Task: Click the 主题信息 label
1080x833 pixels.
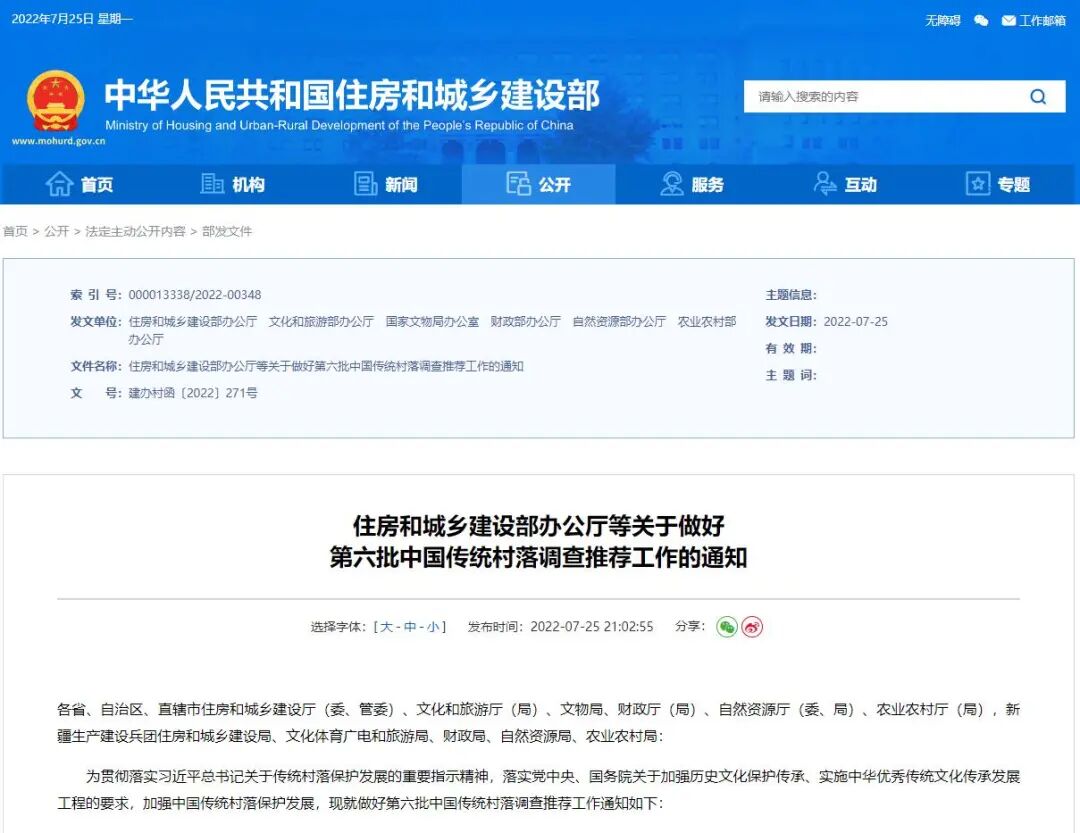Action: click(791, 295)
